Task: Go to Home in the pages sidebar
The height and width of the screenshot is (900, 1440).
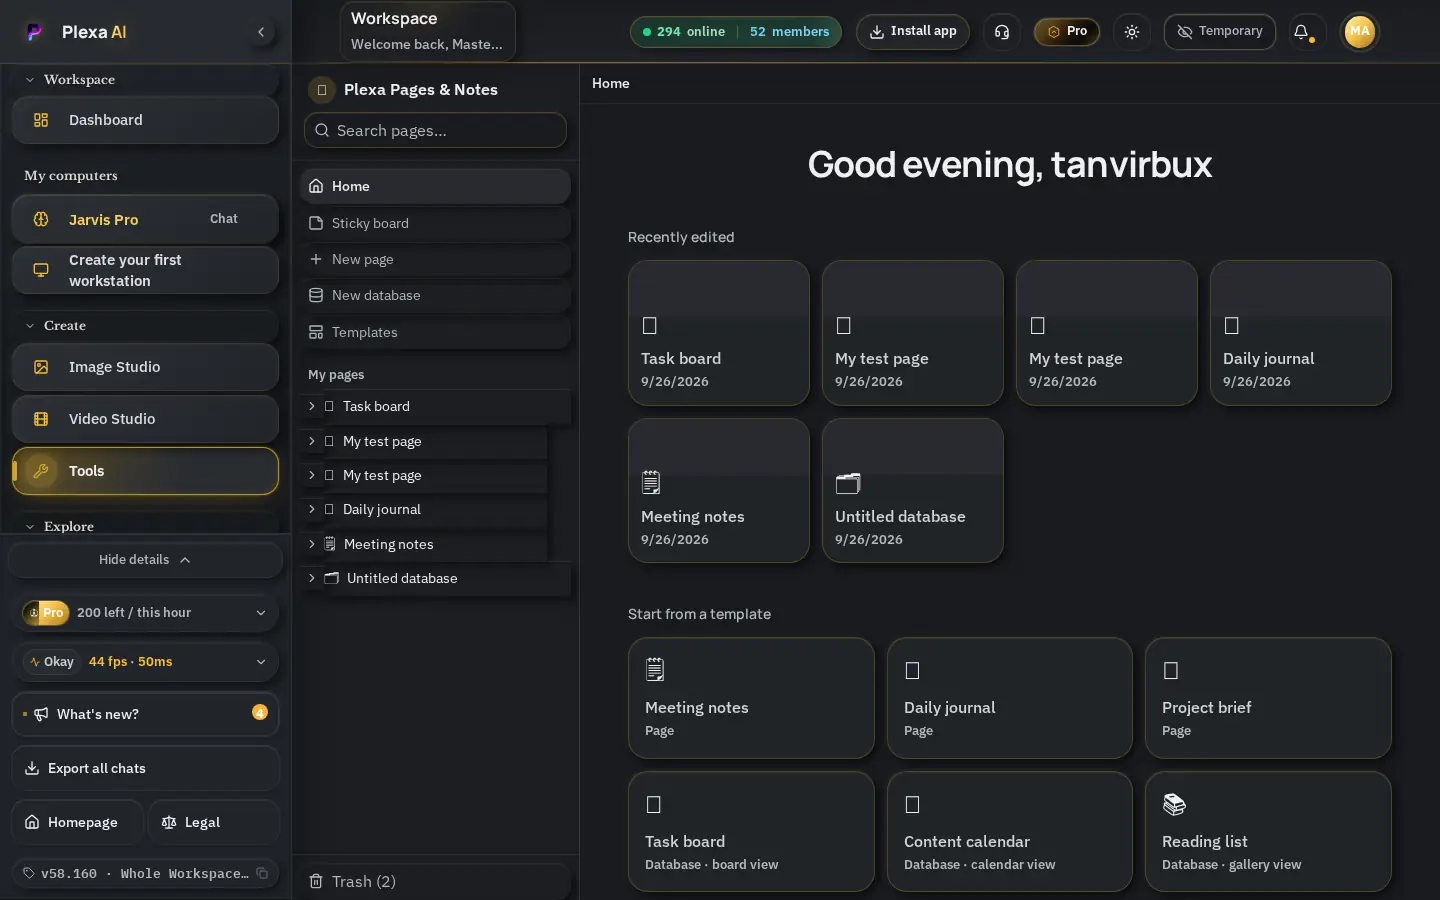Action: click(x=435, y=186)
